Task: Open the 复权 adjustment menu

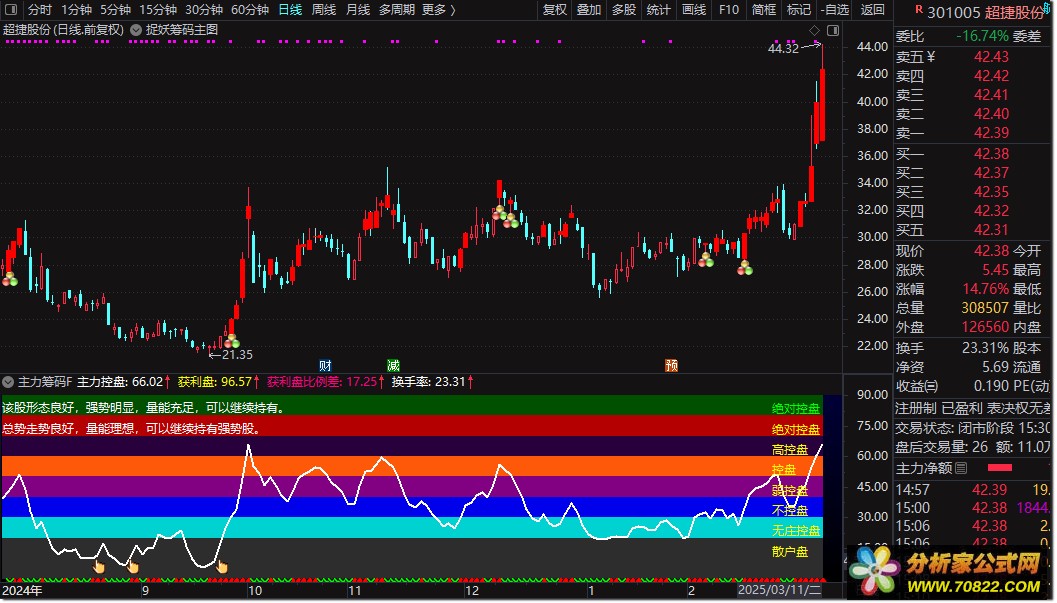Action: coord(555,9)
